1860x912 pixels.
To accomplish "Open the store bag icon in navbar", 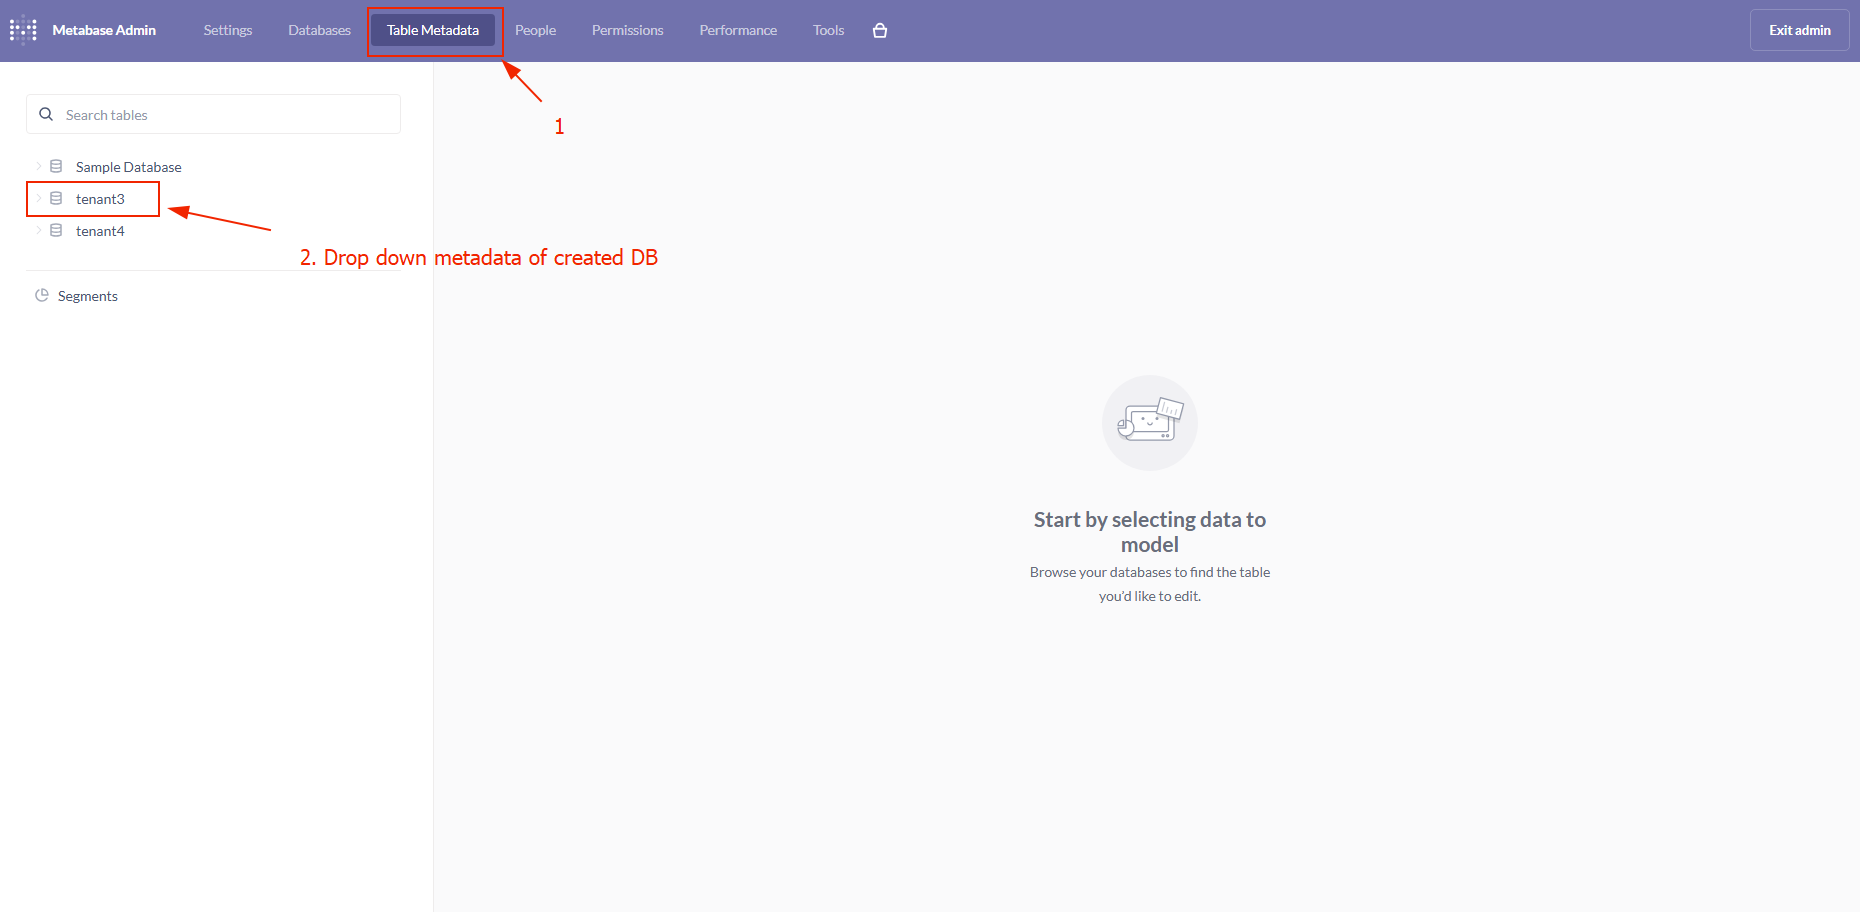I will pos(880,31).
